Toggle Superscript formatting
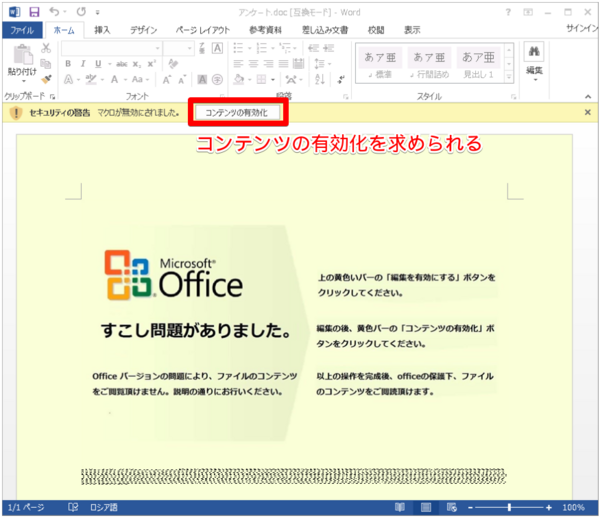 point(152,64)
